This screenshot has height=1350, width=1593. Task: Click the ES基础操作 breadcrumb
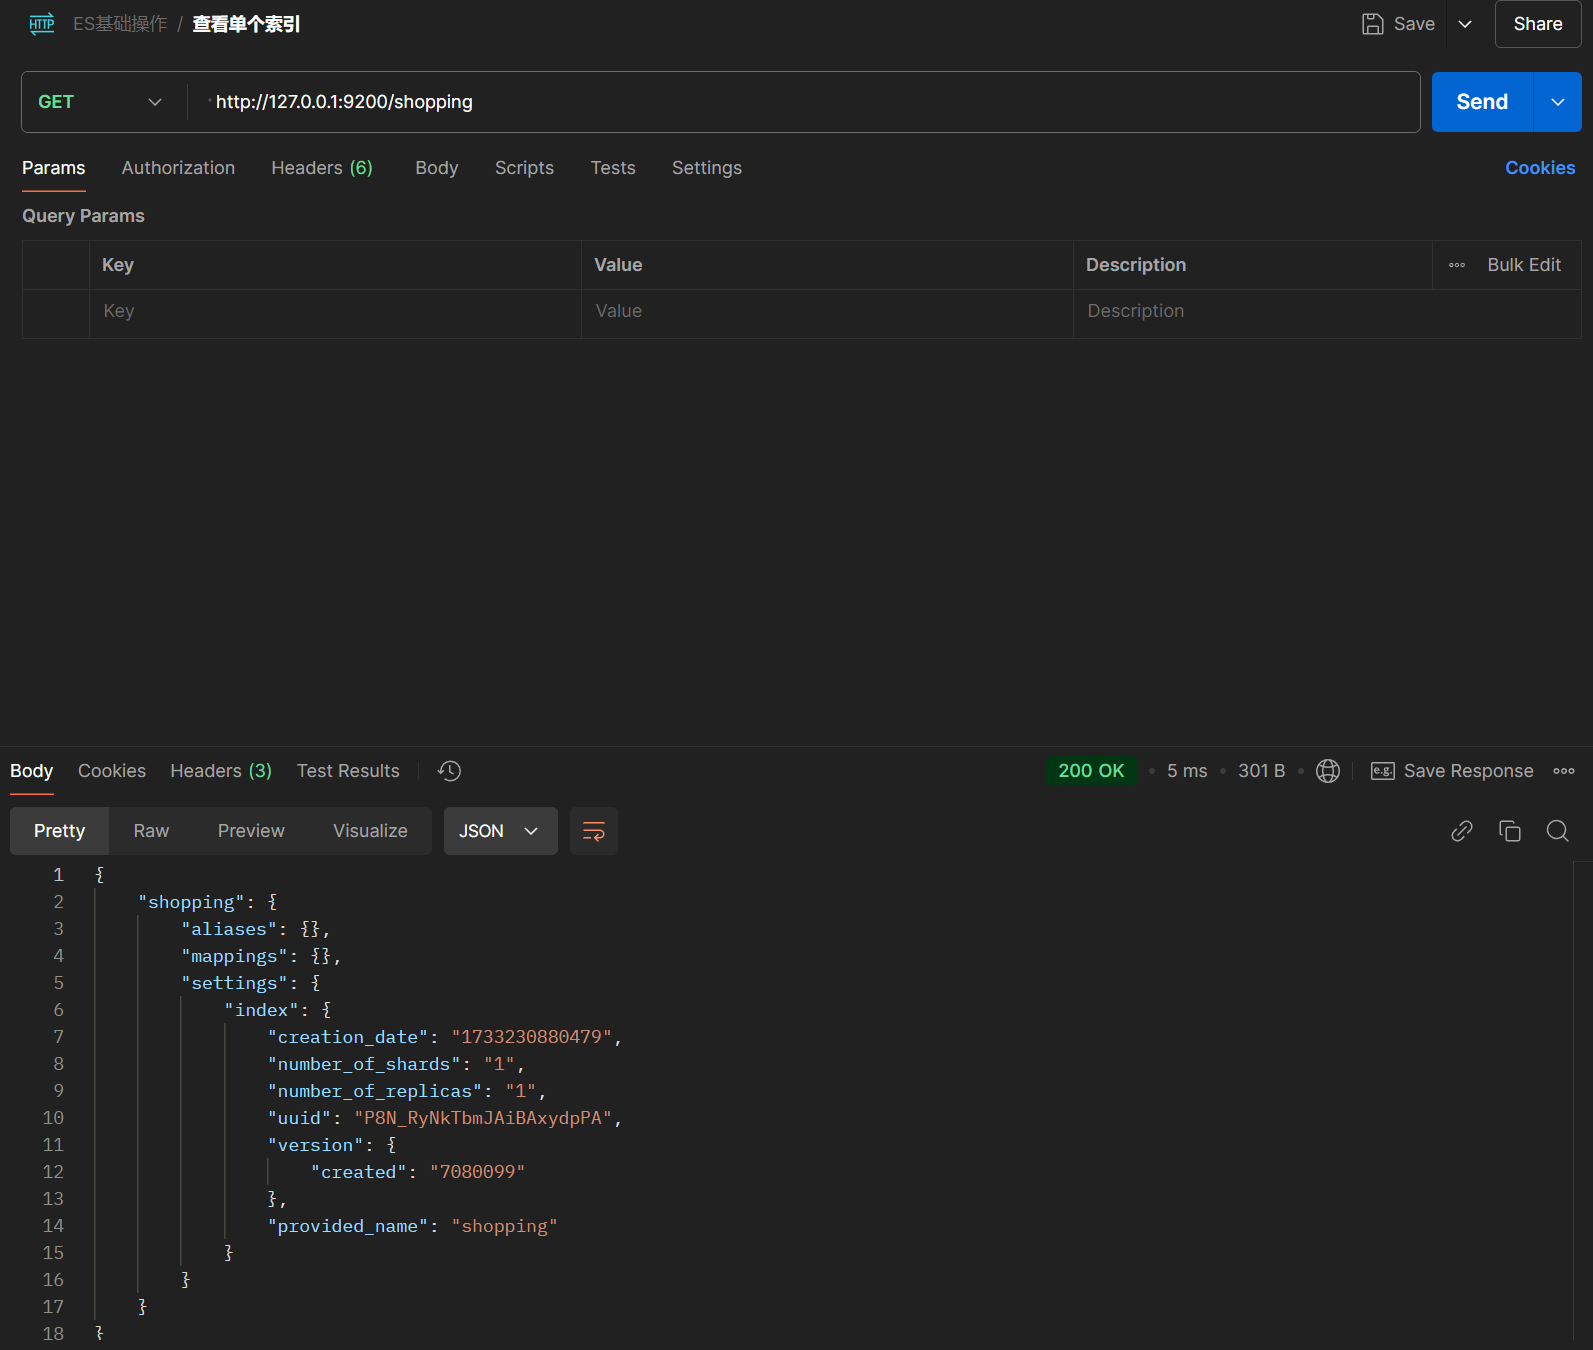[120, 24]
